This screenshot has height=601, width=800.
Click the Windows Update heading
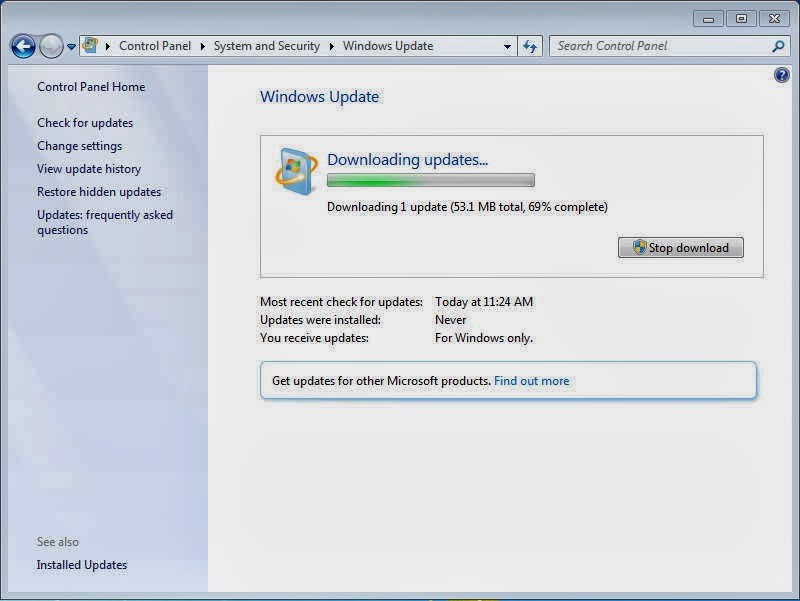(319, 96)
